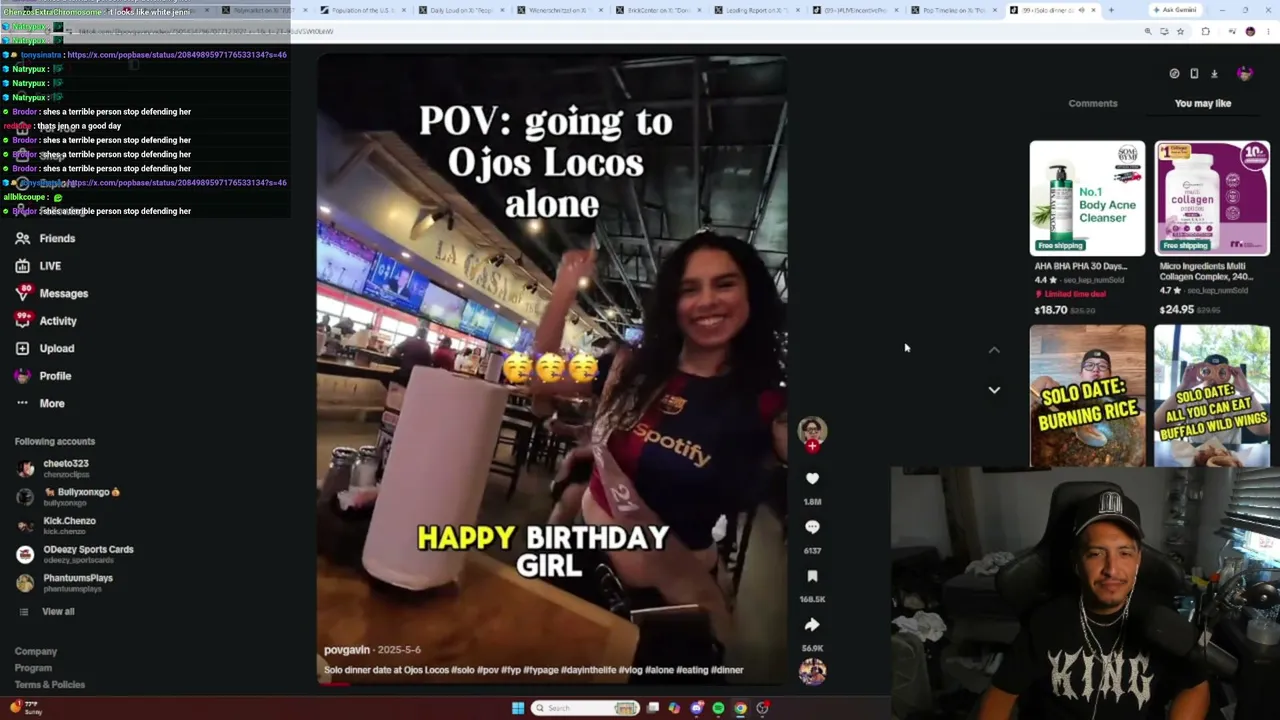Share the video using arrow icon
The height and width of the screenshot is (720, 1280).
(812, 625)
